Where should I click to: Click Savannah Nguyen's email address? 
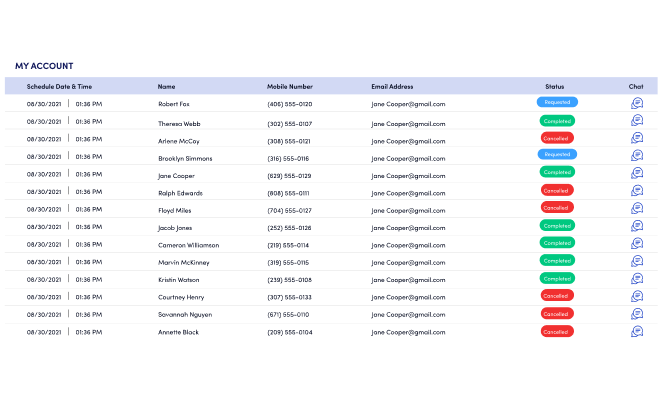pos(408,315)
